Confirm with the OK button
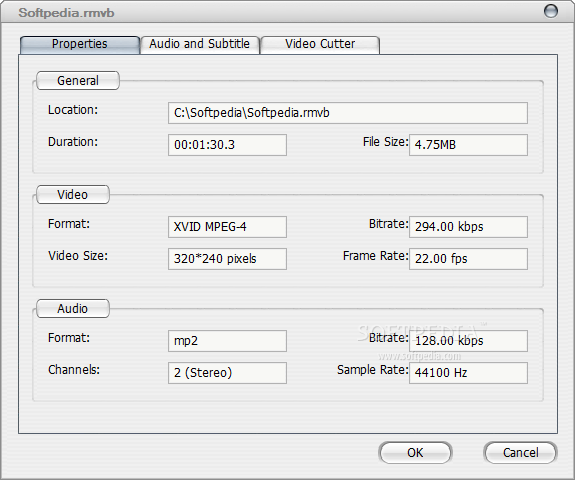This screenshot has width=575, height=480. point(415,452)
